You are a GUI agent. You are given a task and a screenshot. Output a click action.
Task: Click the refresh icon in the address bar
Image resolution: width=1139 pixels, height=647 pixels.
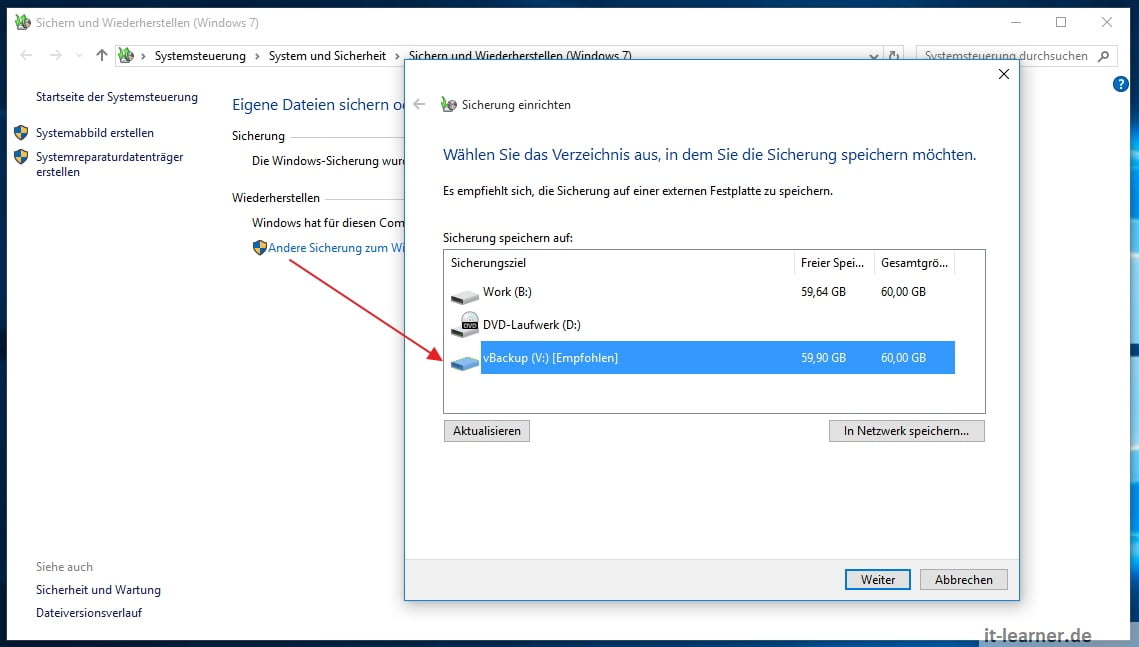click(x=895, y=55)
